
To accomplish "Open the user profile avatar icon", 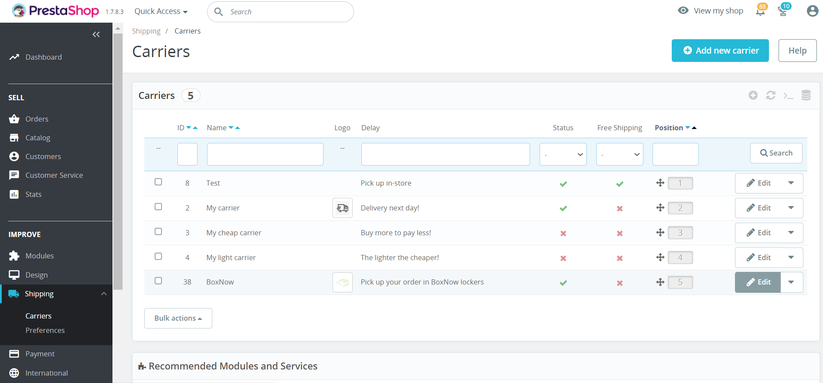I will click(x=812, y=11).
